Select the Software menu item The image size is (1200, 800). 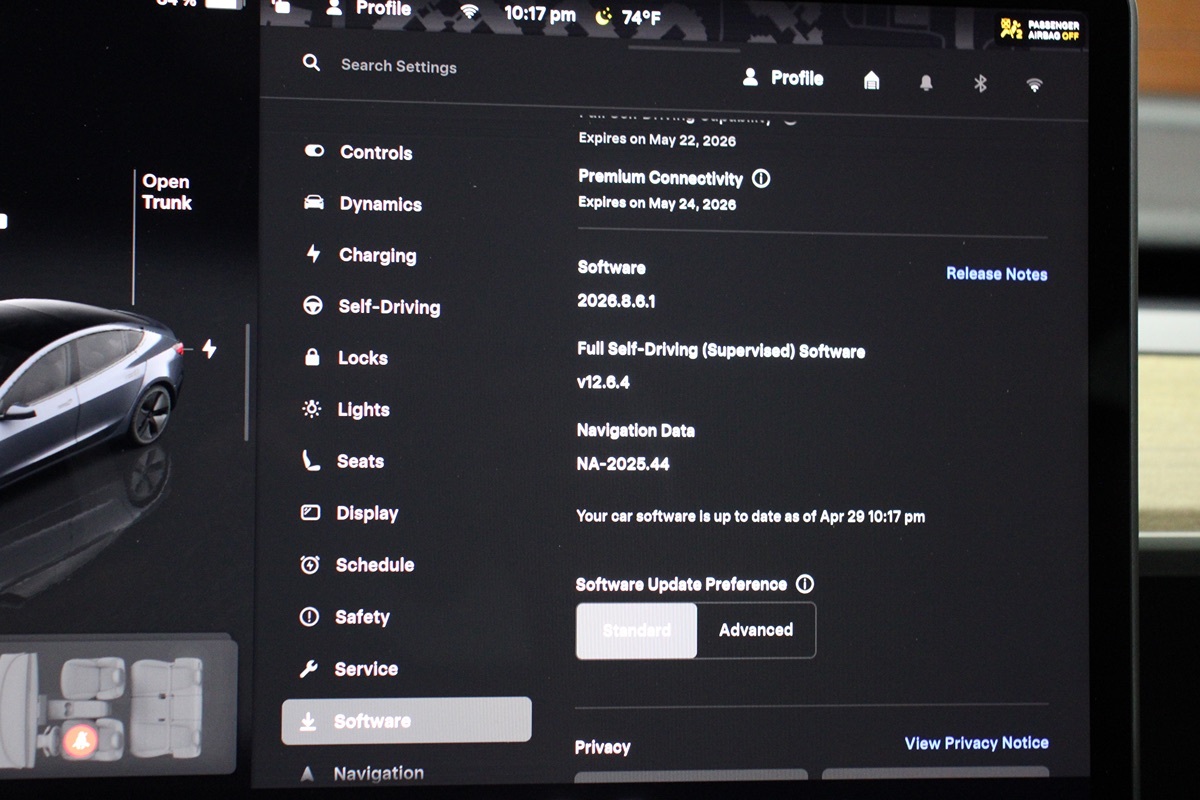coord(406,720)
